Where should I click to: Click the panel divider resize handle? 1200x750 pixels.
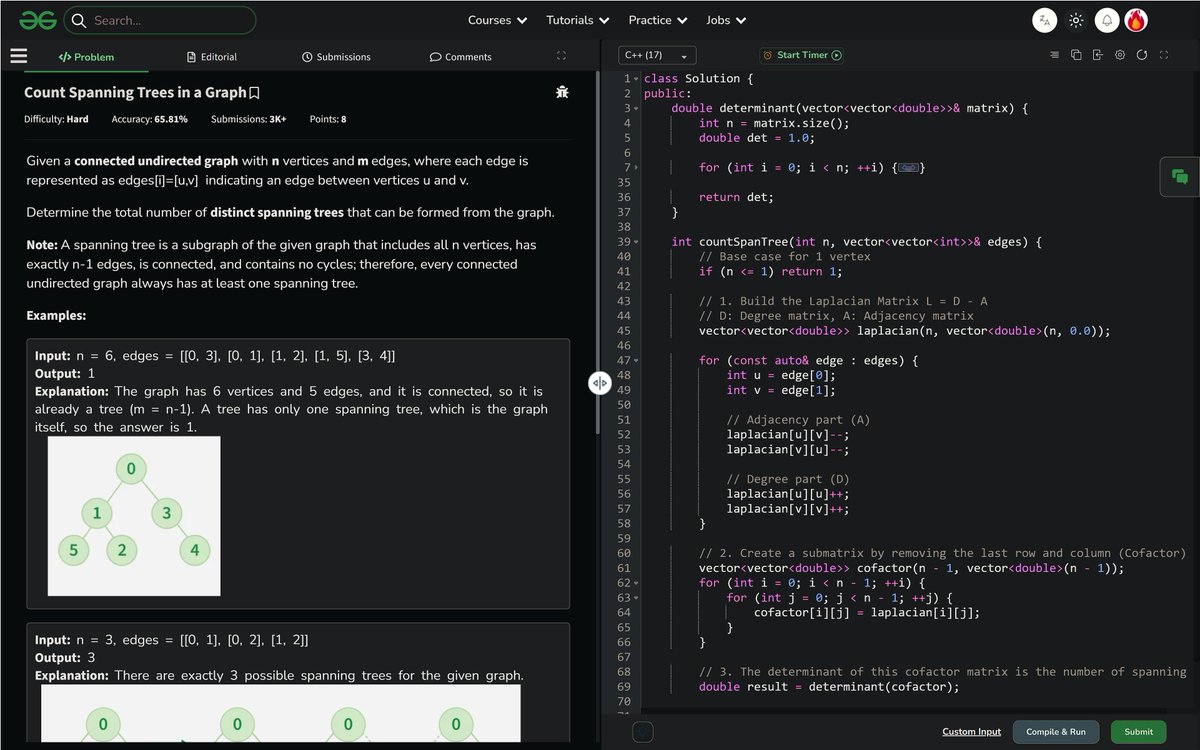(x=599, y=383)
